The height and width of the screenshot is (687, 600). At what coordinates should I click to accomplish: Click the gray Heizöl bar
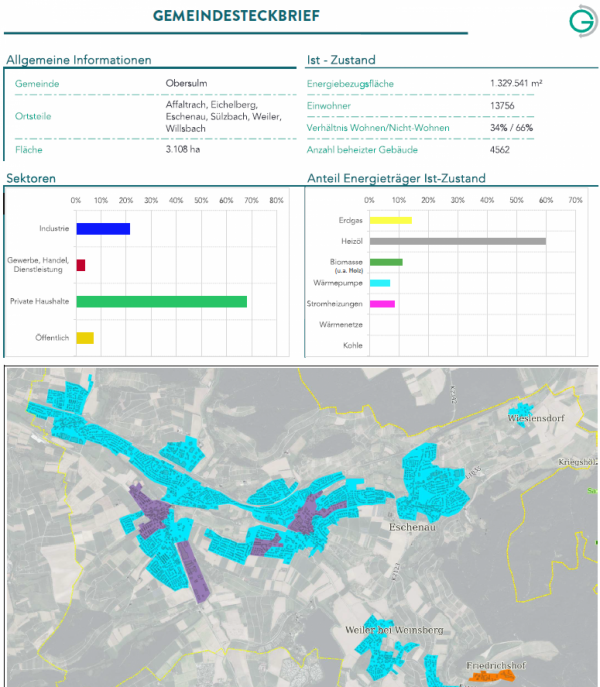457,241
